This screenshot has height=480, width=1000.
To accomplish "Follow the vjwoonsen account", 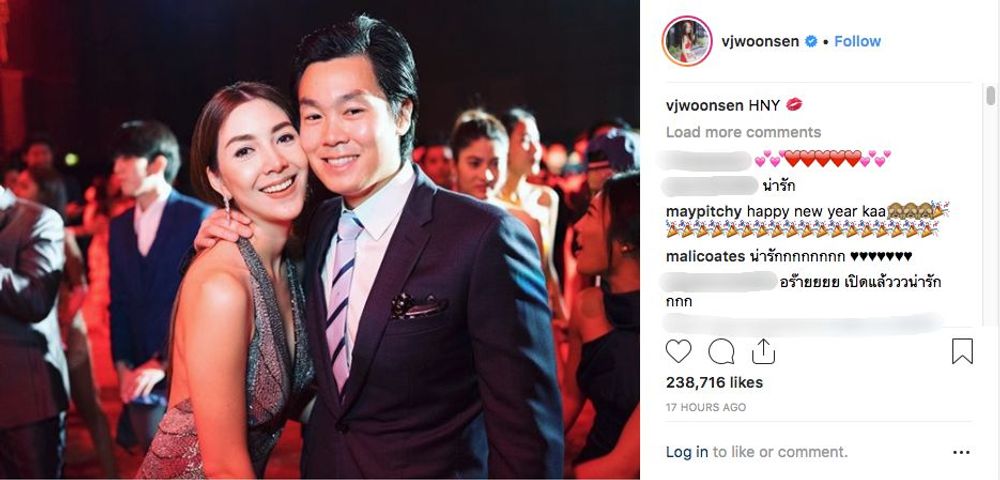I will click(857, 41).
